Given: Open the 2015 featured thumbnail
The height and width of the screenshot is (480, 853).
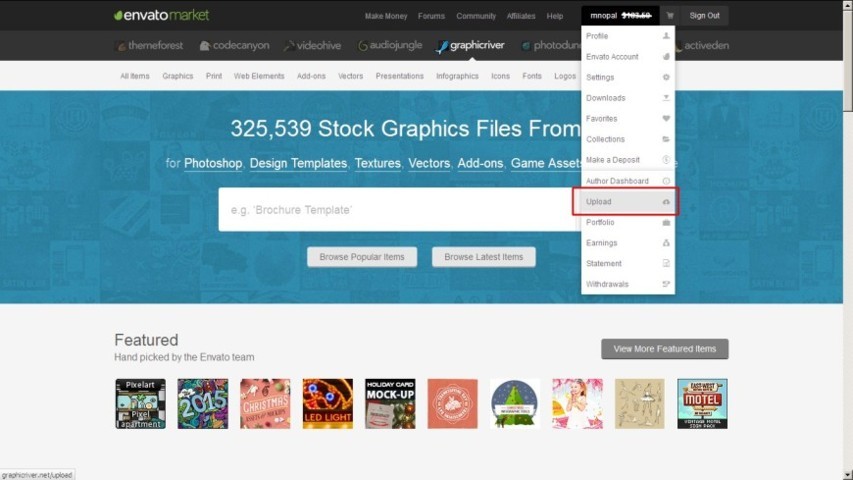Looking at the screenshot, I should (x=203, y=404).
